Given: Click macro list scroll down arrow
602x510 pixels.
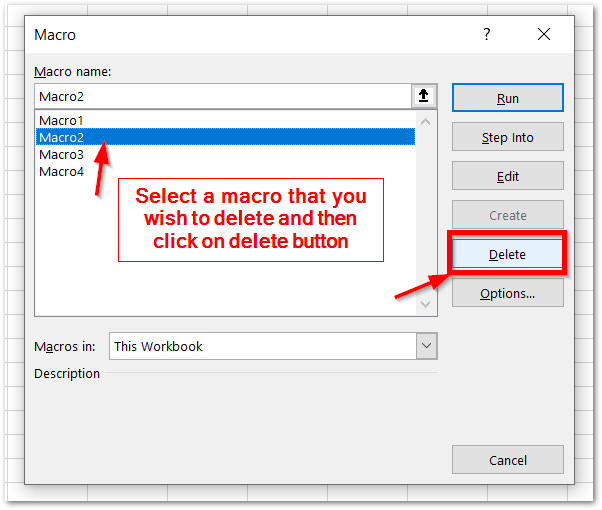Looking at the screenshot, I should point(425,304).
